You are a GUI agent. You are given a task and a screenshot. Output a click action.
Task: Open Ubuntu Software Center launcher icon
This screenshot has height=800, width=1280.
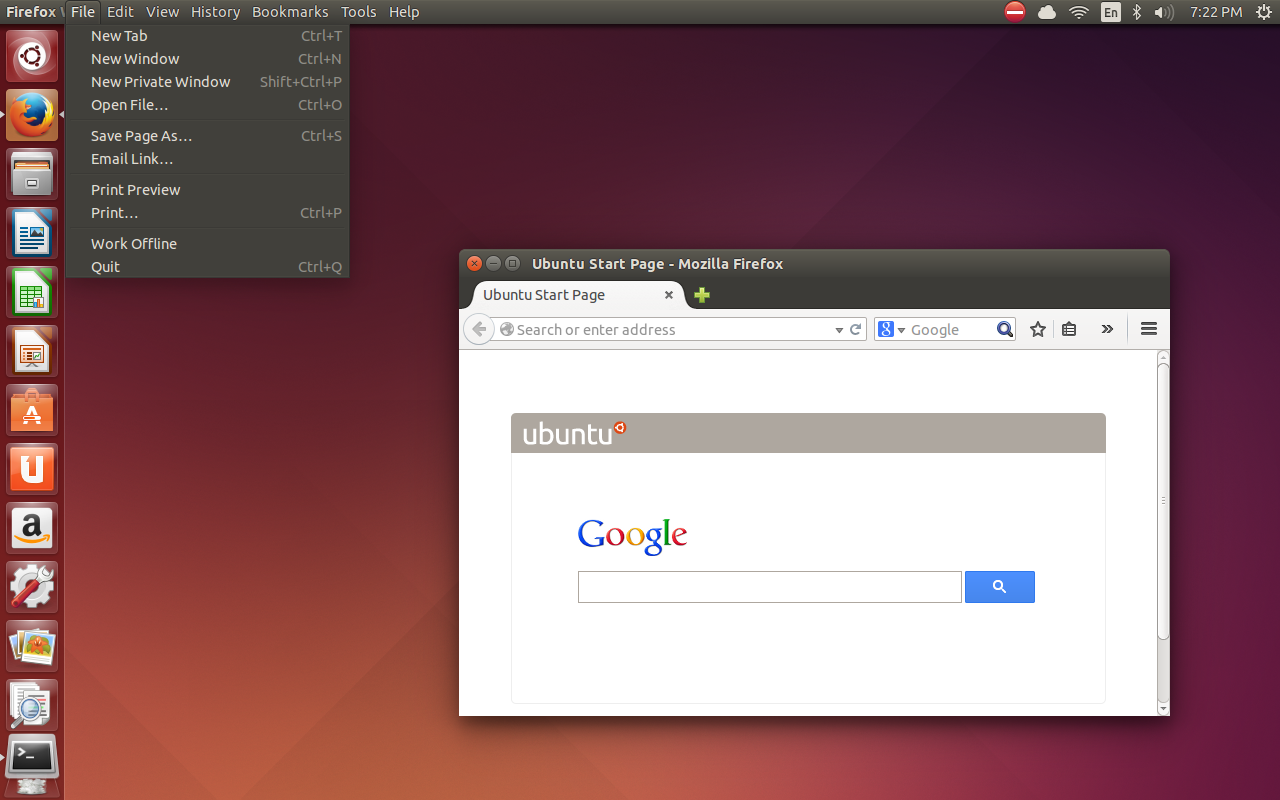(x=32, y=410)
